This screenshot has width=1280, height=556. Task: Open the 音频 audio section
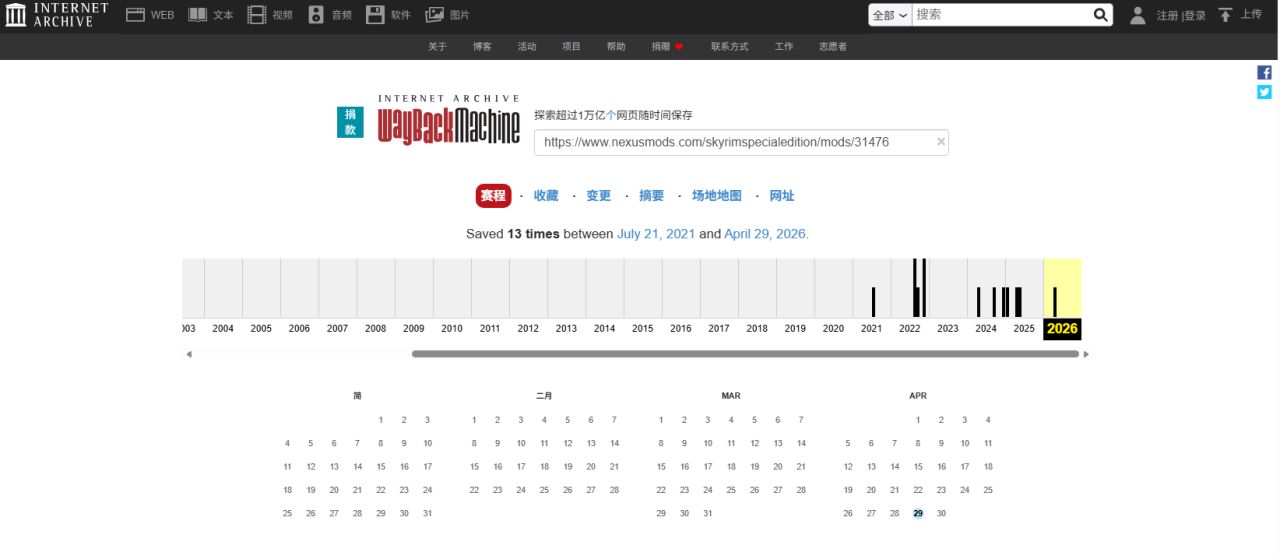click(330, 15)
